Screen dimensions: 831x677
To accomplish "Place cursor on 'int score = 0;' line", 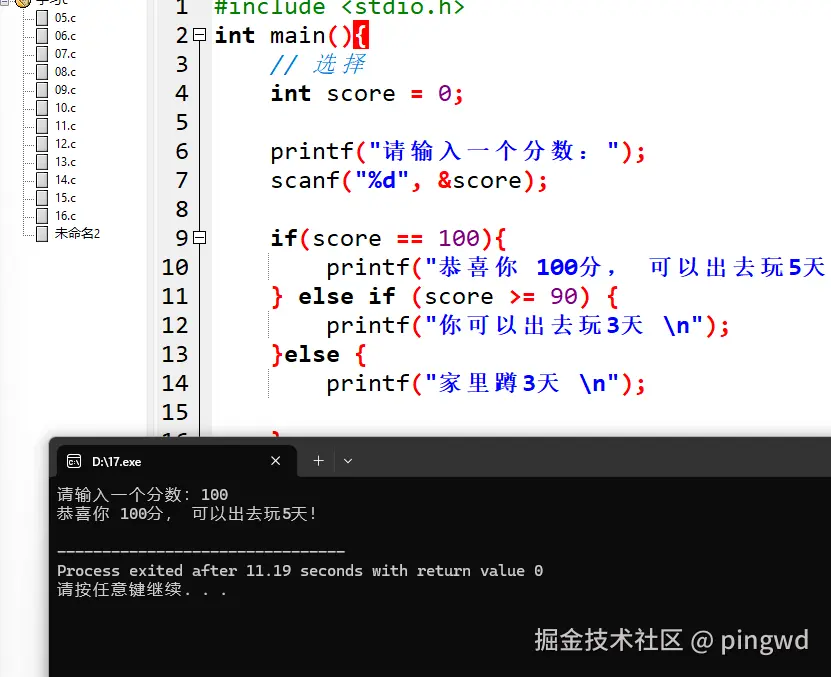I will [x=367, y=94].
